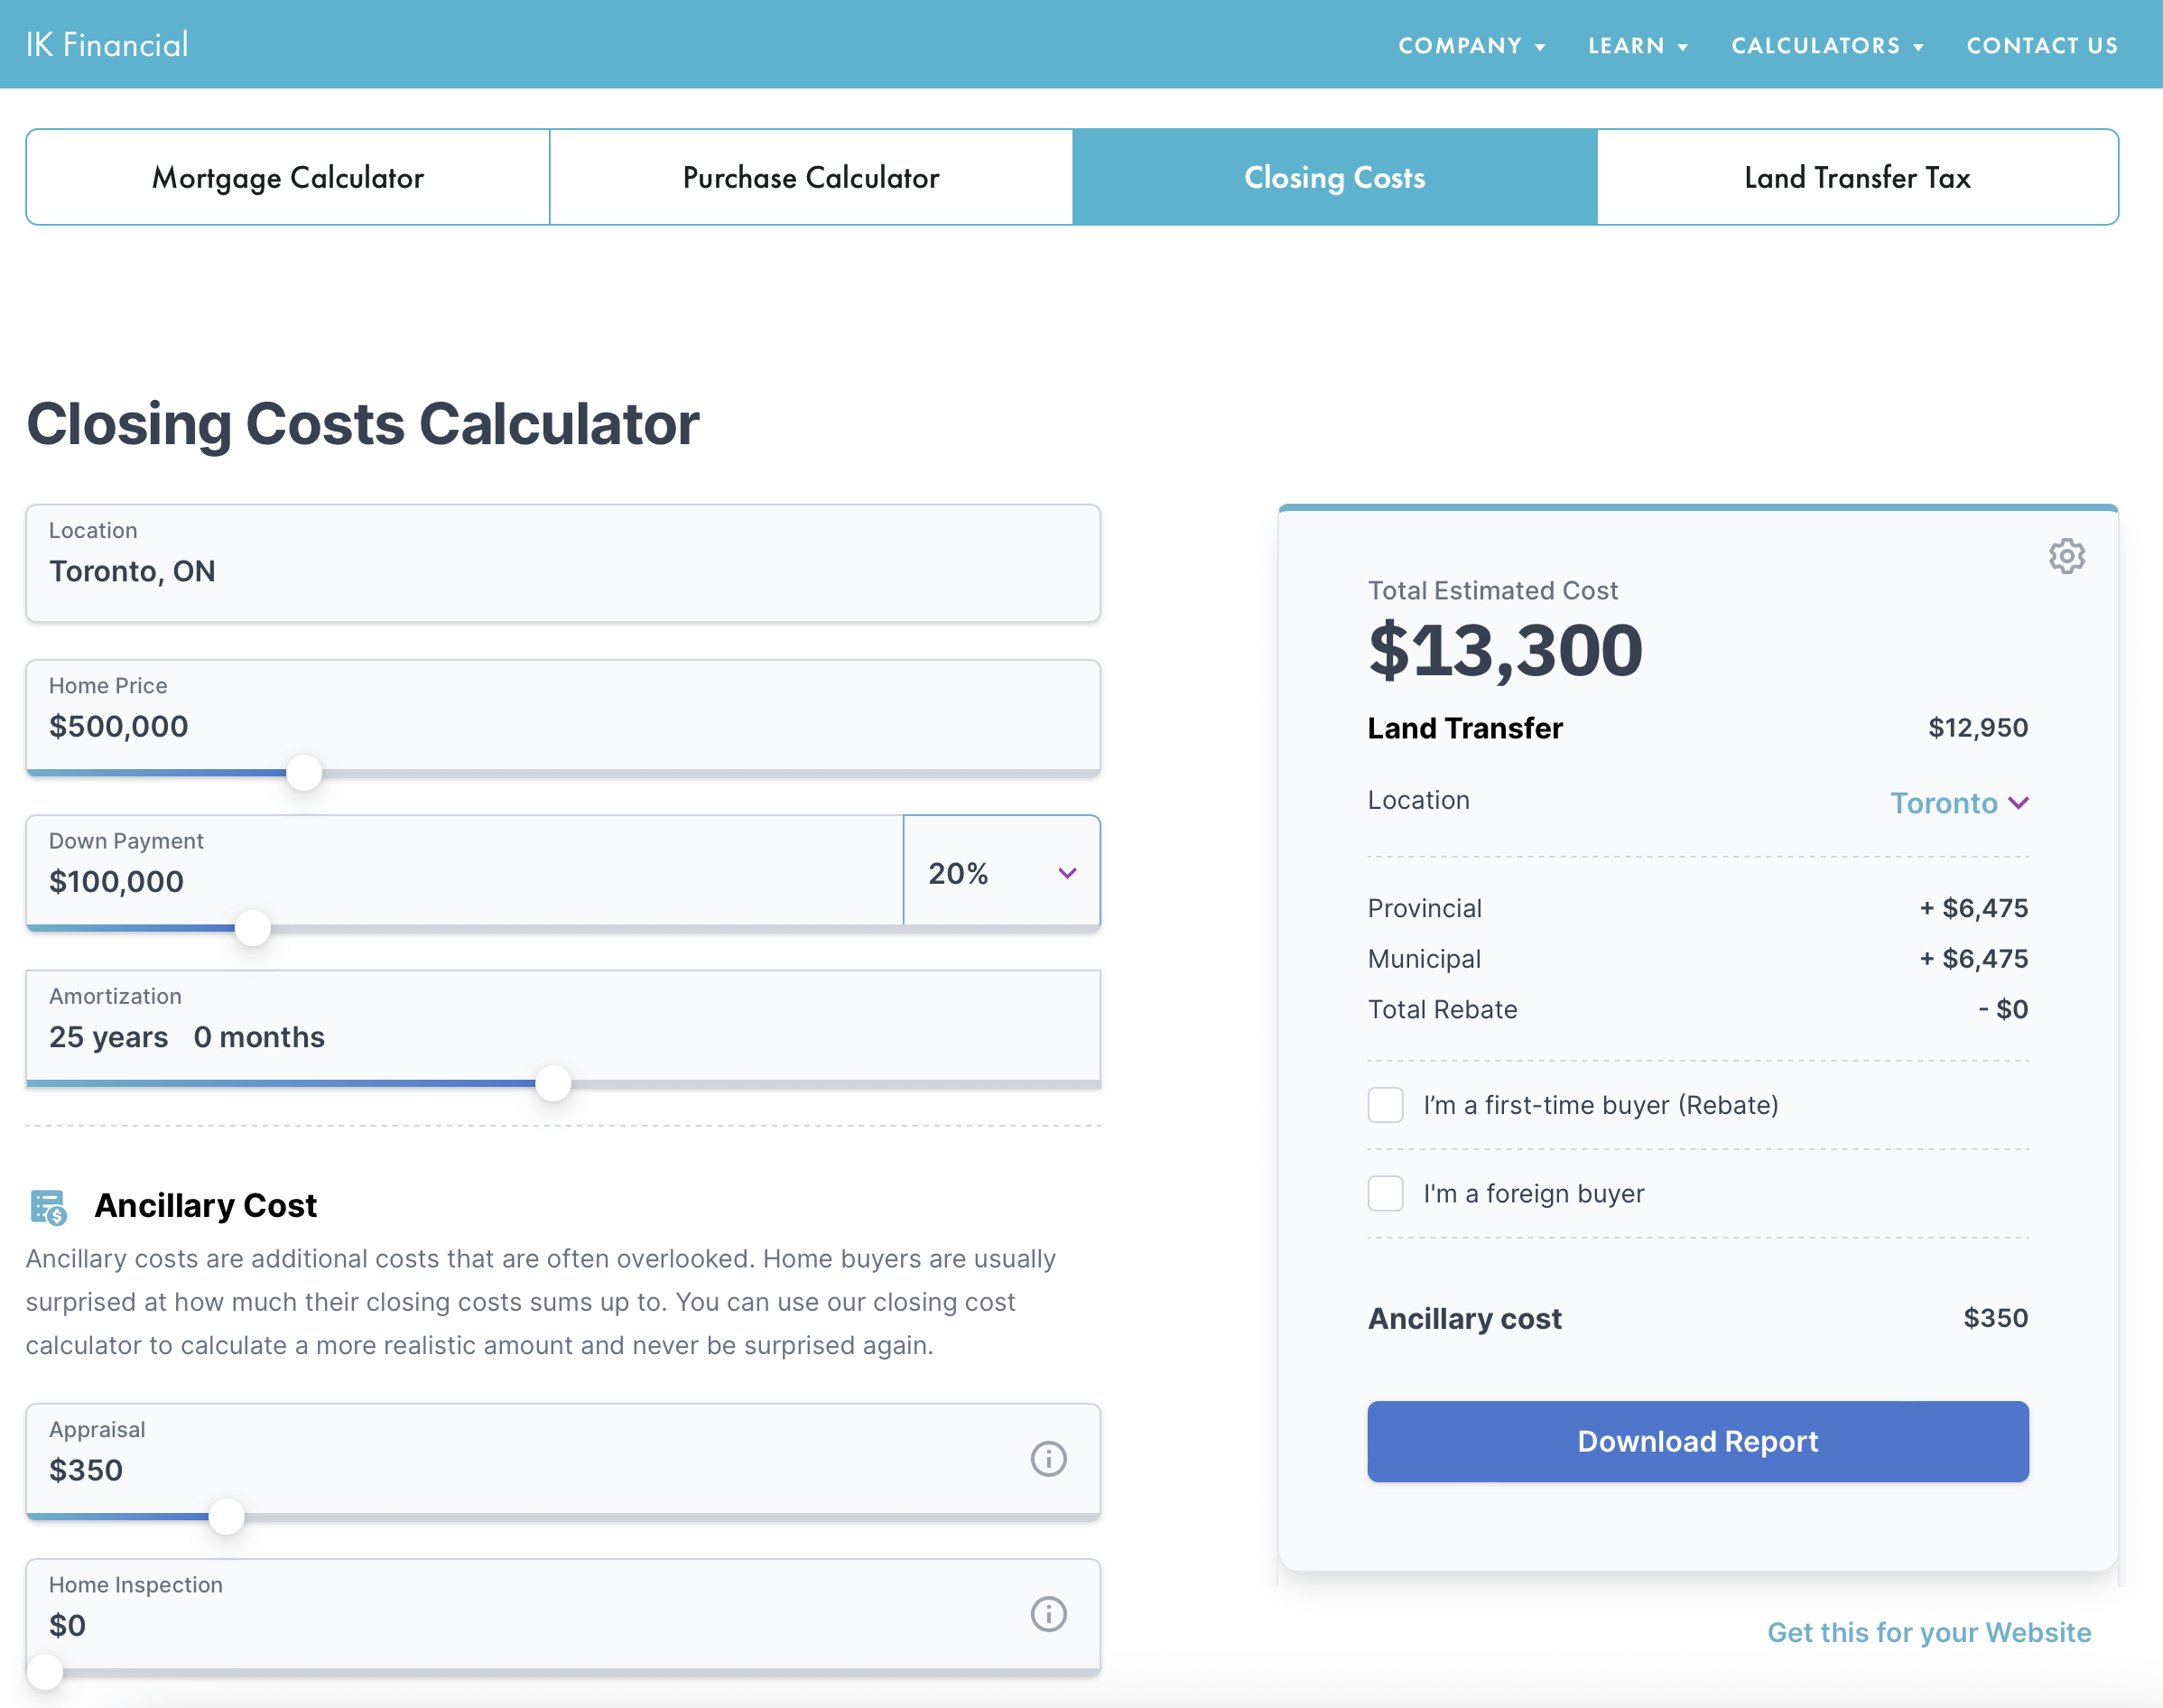The height and width of the screenshot is (1708, 2163).
Task: Enable the first-time buyer rebate checkbox
Action: click(1385, 1105)
